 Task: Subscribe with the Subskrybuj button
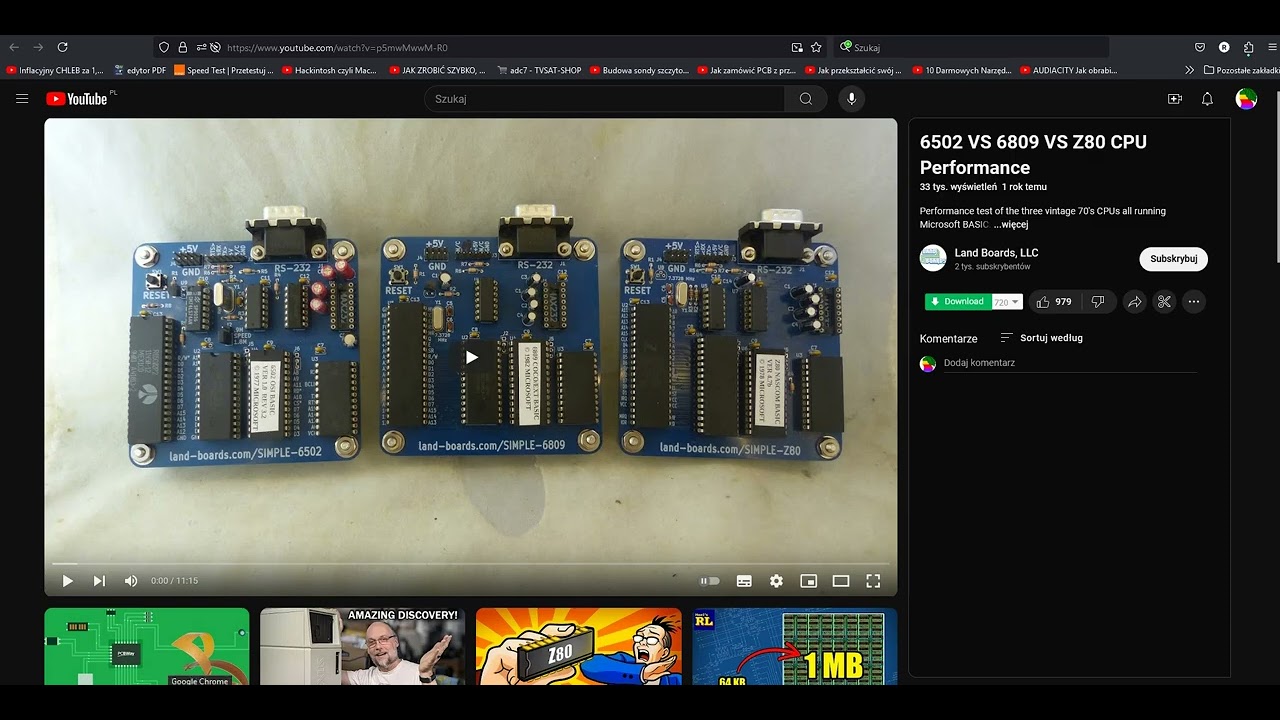pos(1173,259)
